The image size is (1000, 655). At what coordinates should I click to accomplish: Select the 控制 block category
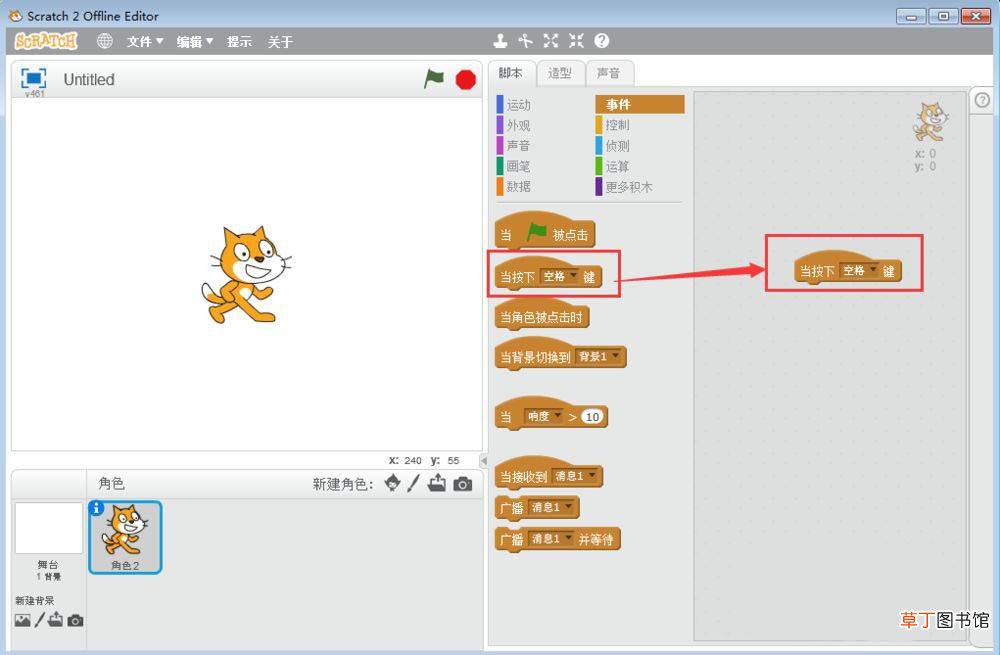pos(617,125)
